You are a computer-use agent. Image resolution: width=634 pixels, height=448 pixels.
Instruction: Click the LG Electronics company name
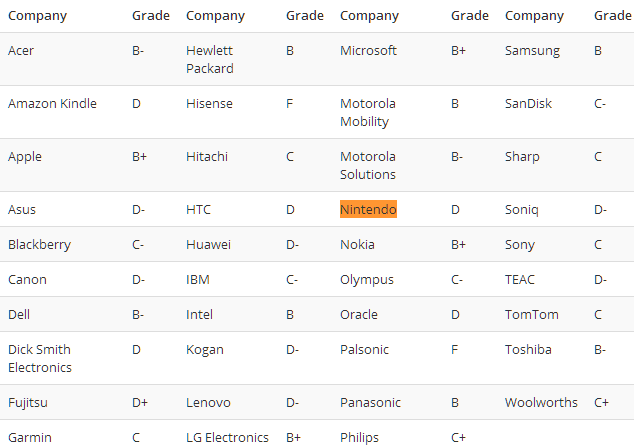coord(227,437)
